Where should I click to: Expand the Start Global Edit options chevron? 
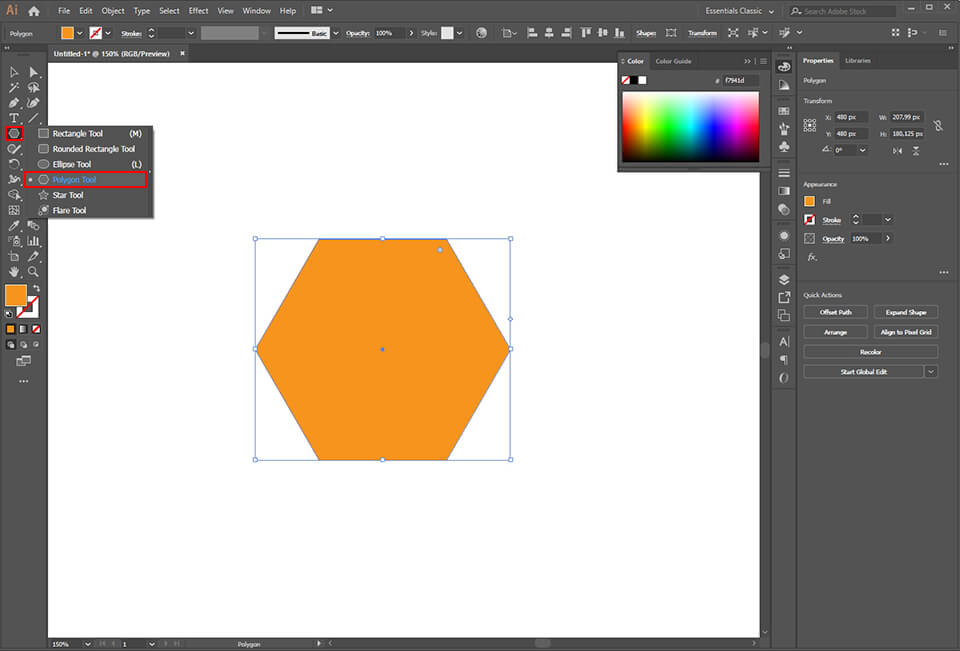pyautogui.click(x=931, y=371)
